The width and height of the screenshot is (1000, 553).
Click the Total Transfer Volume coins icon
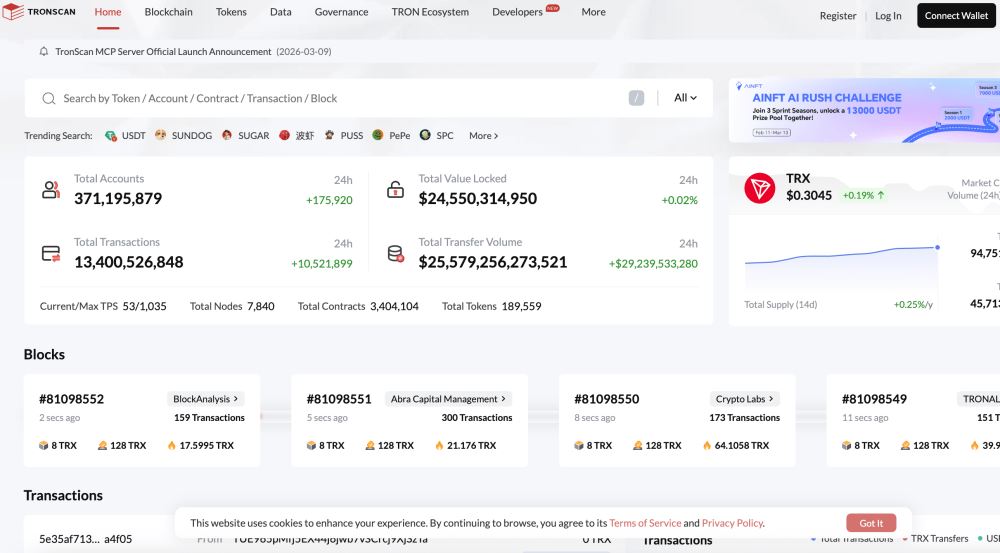(395, 253)
